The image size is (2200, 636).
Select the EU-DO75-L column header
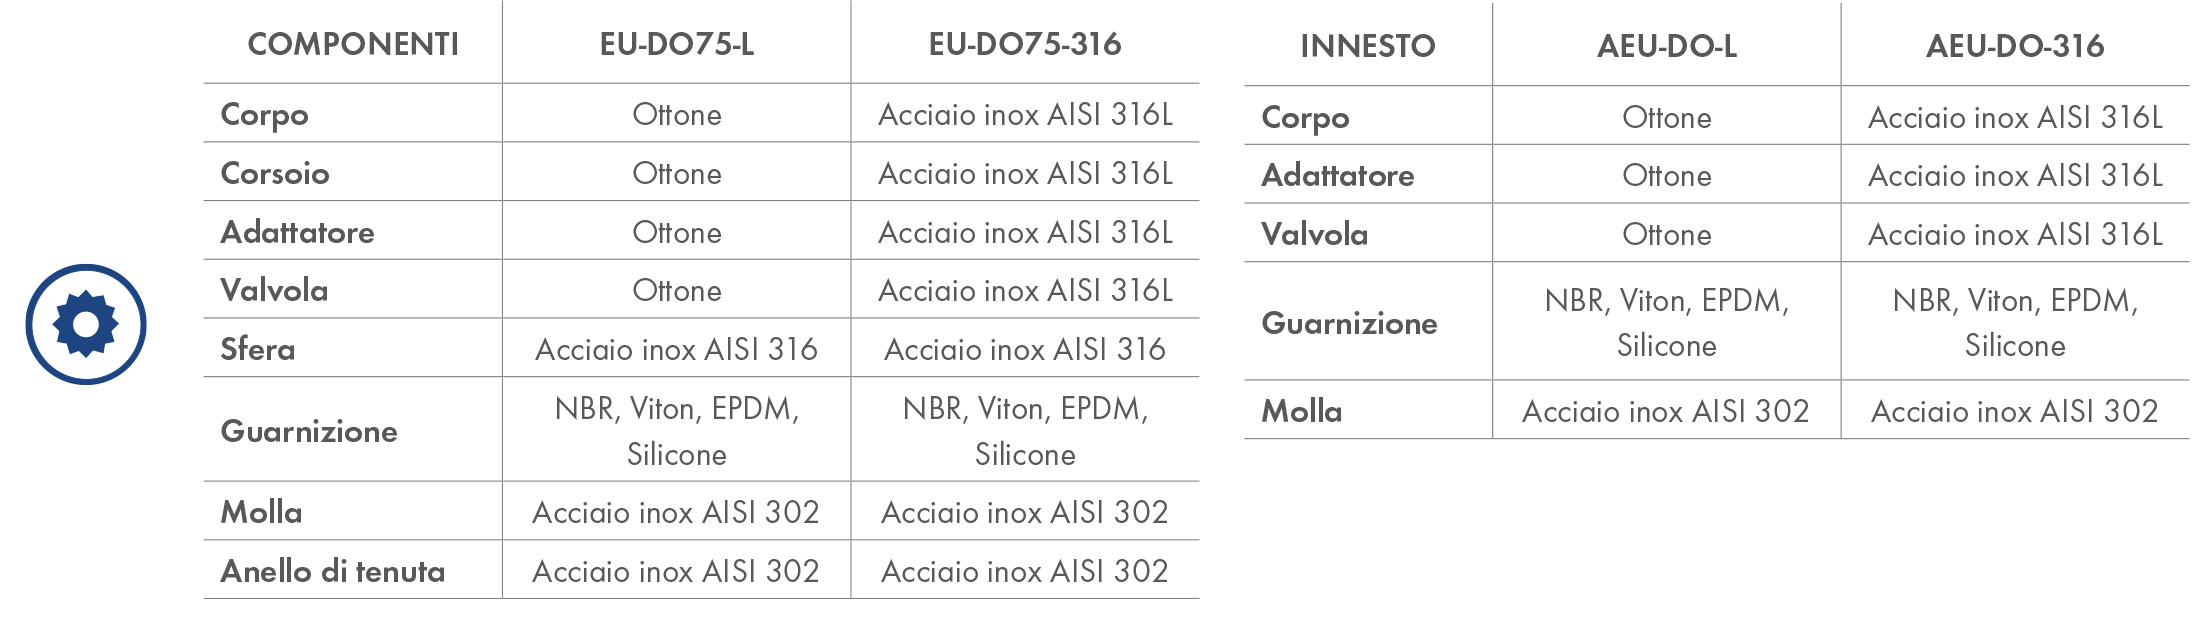coord(677,44)
